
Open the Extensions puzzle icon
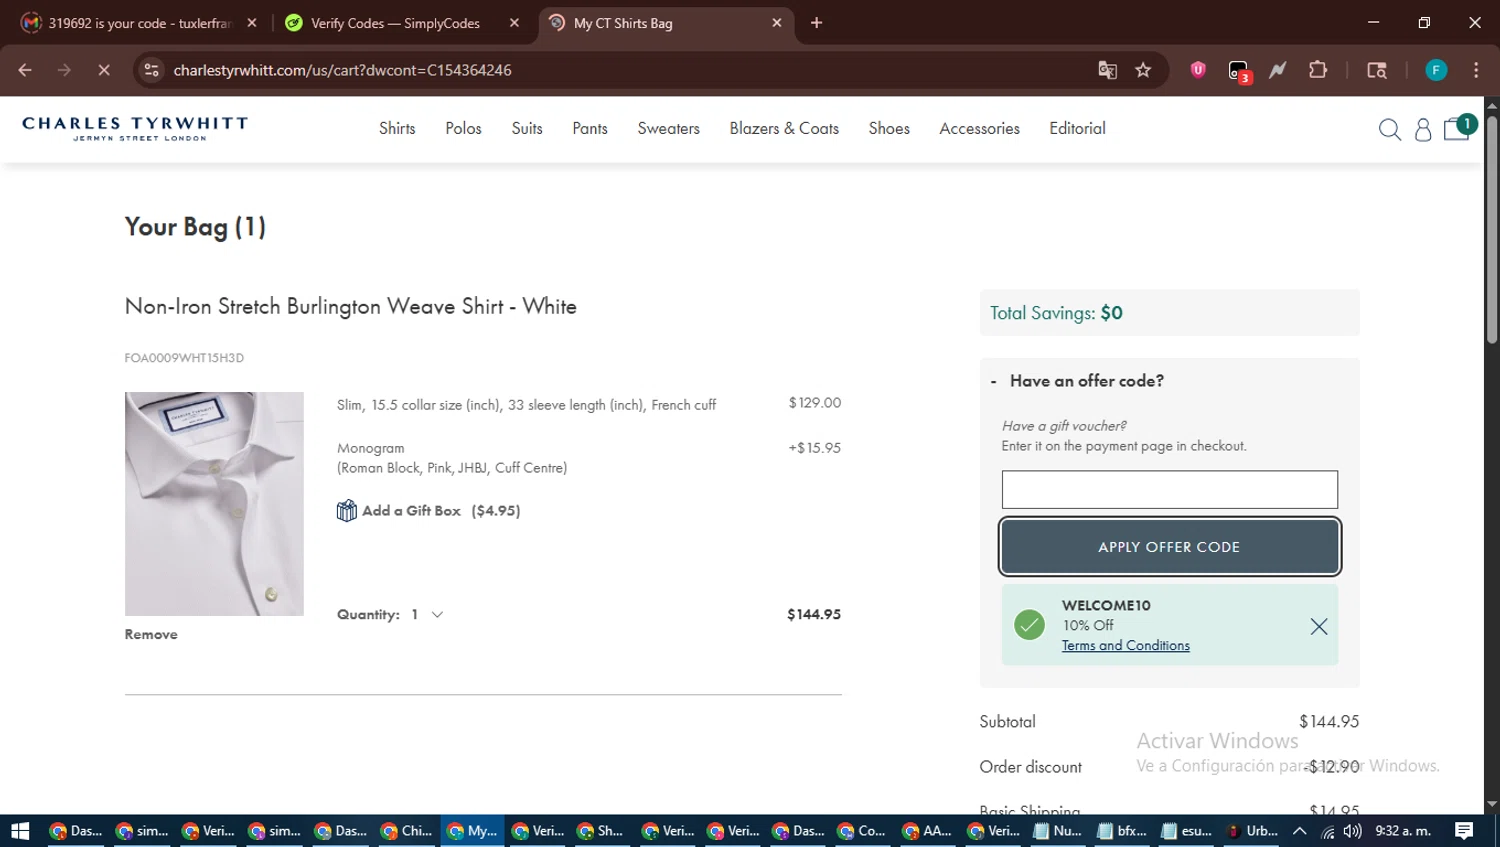tap(1318, 70)
